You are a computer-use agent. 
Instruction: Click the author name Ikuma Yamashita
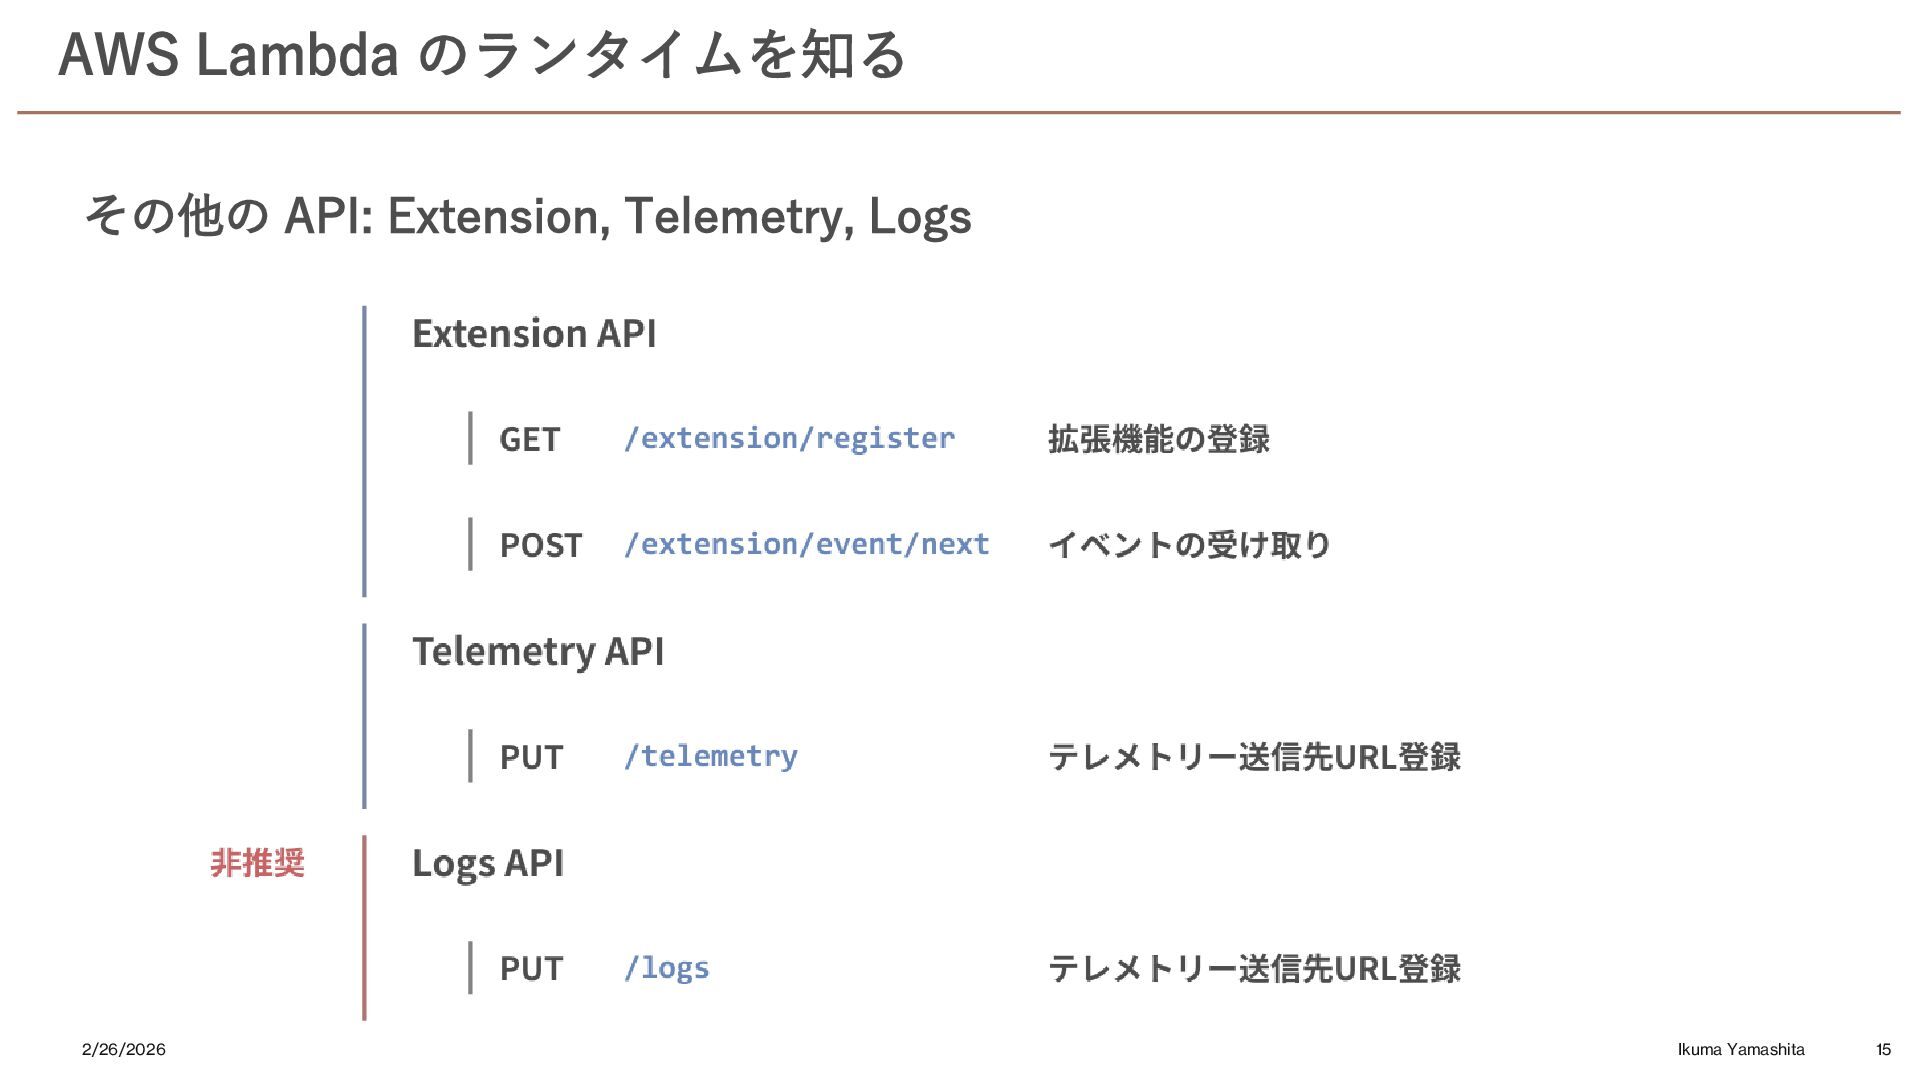click(1740, 1049)
